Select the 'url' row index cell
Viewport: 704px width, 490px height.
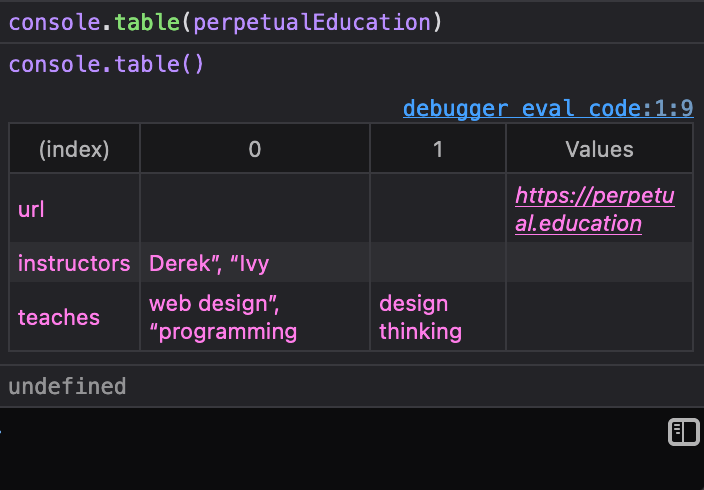click(x=74, y=209)
